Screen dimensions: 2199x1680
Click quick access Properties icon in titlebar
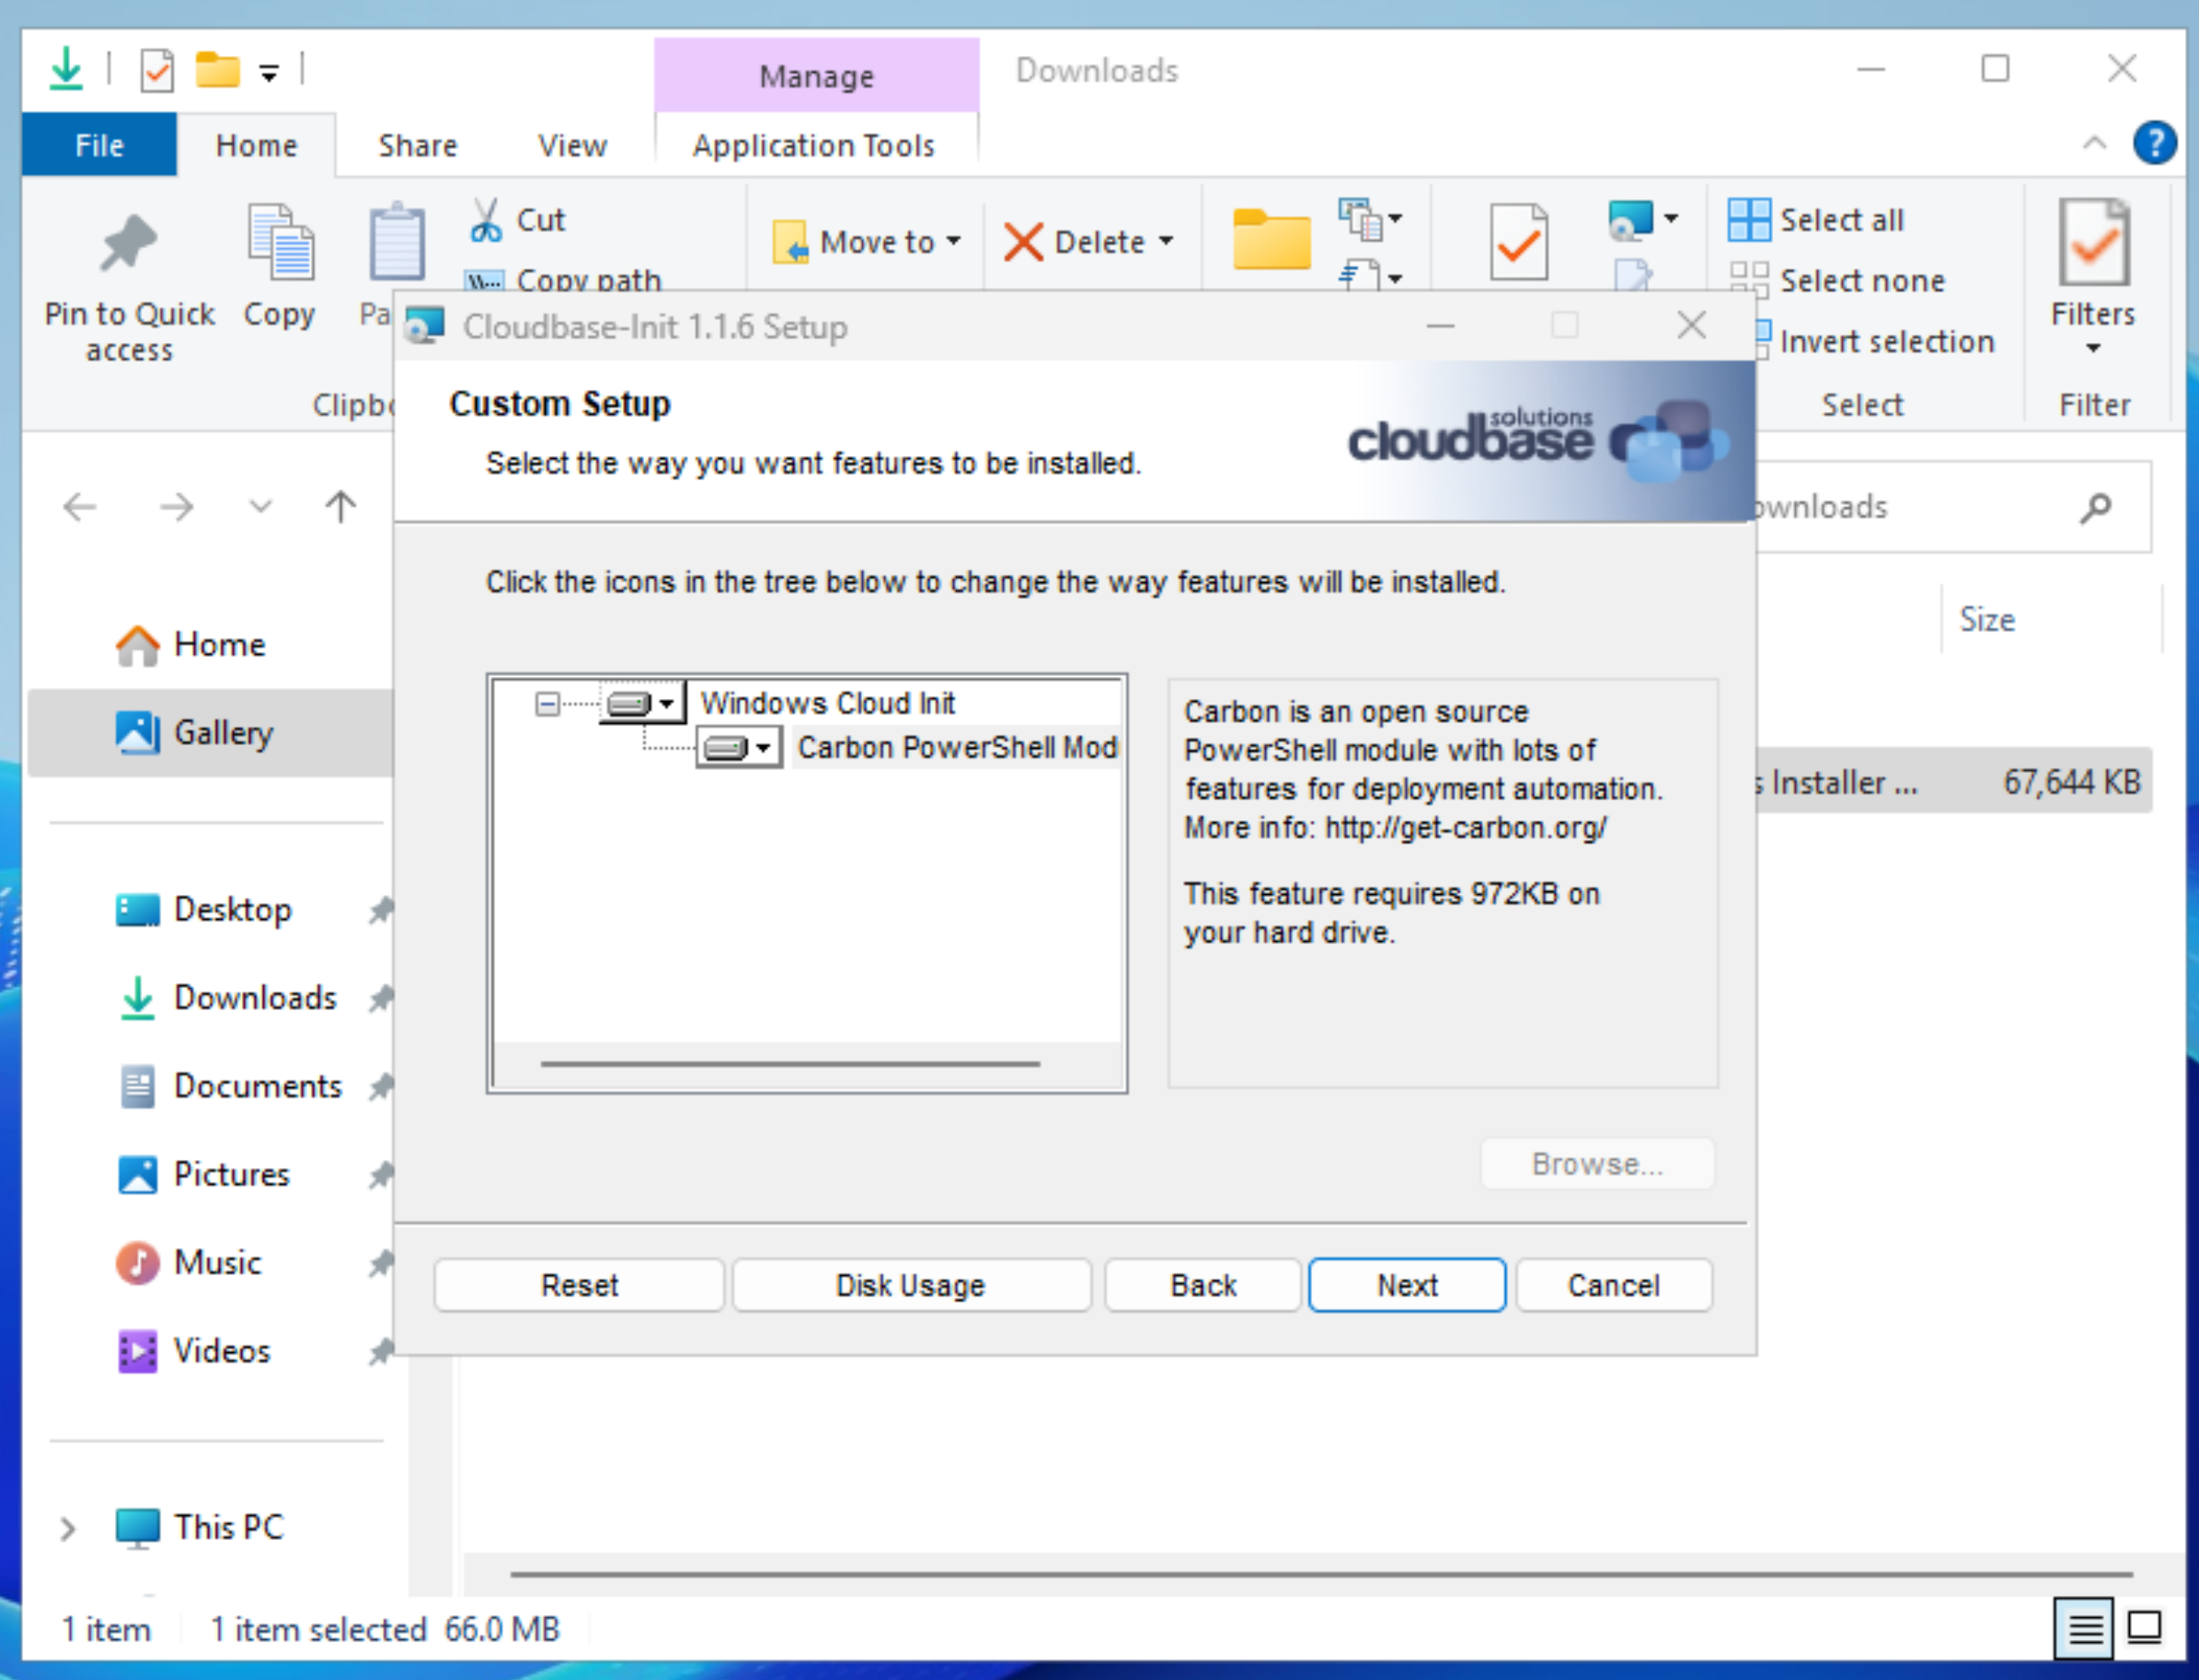click(x=157, y=71)
